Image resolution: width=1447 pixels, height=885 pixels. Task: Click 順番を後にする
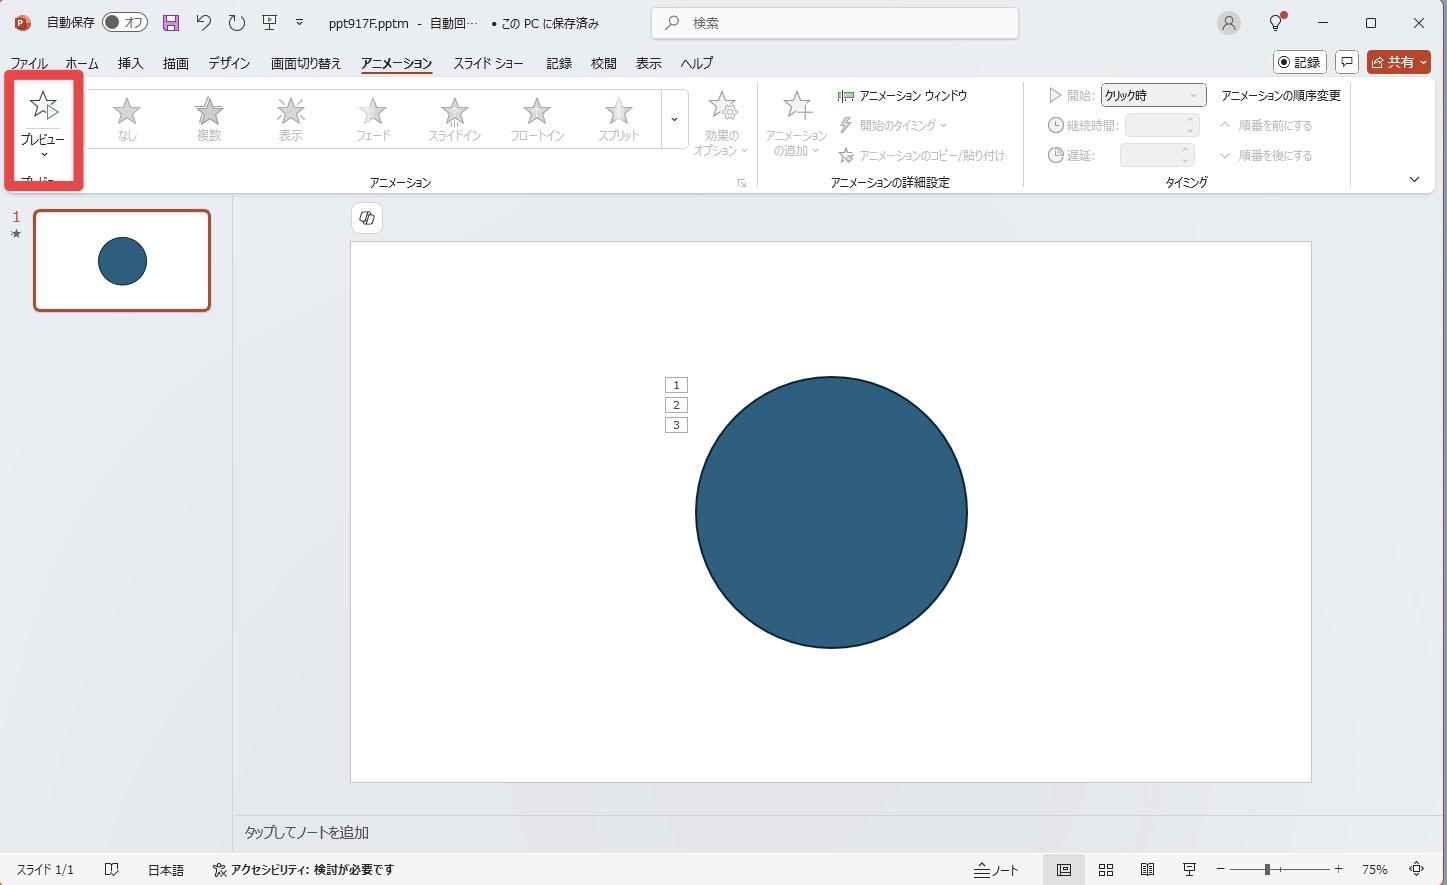click(x=1265, y=156)
